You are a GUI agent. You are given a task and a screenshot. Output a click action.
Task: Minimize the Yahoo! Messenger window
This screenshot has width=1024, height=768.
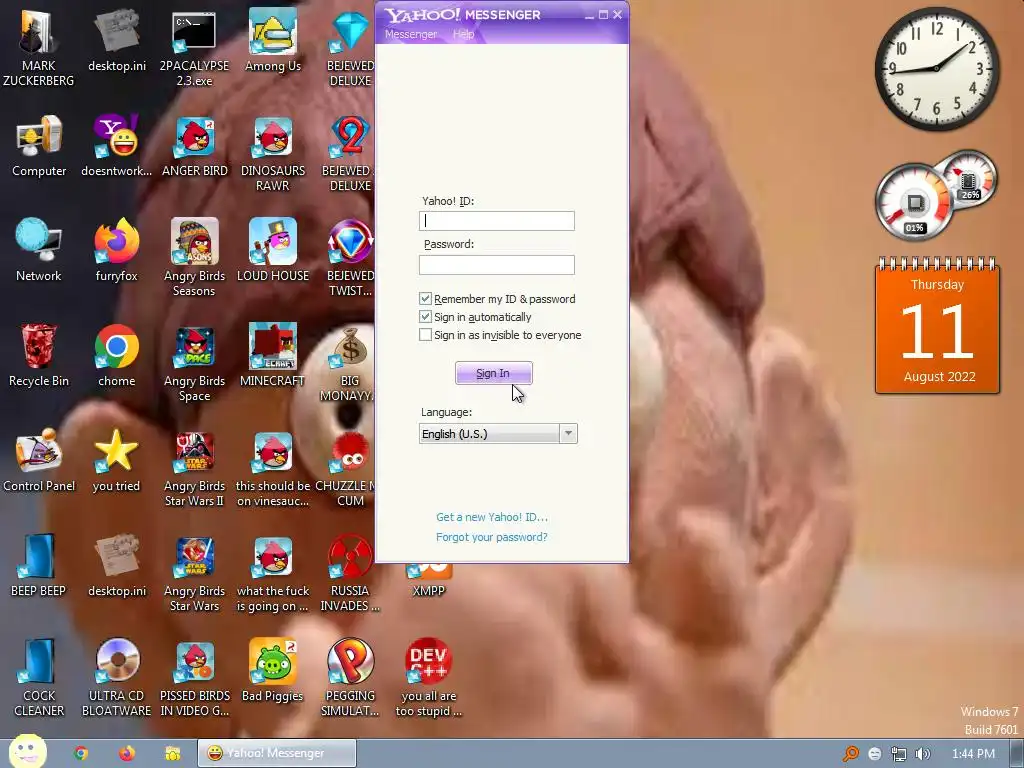(x=589, y=15)
